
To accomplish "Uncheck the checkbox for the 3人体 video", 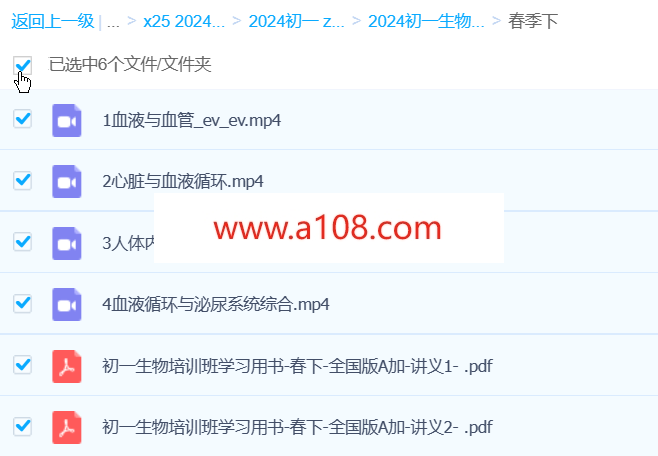I will point(22,242).
